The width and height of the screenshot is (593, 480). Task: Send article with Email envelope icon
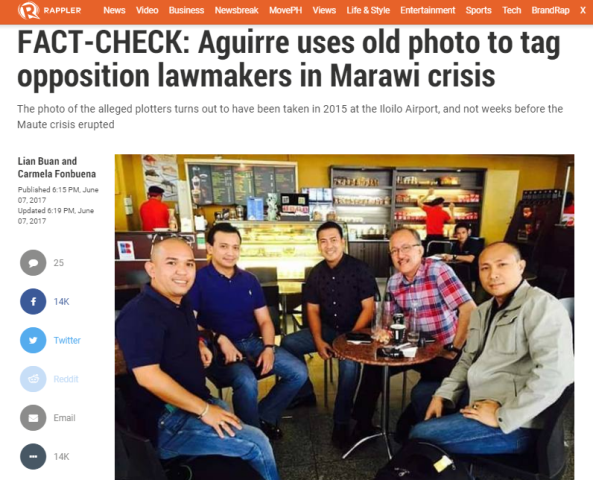(x=33, y=418)
